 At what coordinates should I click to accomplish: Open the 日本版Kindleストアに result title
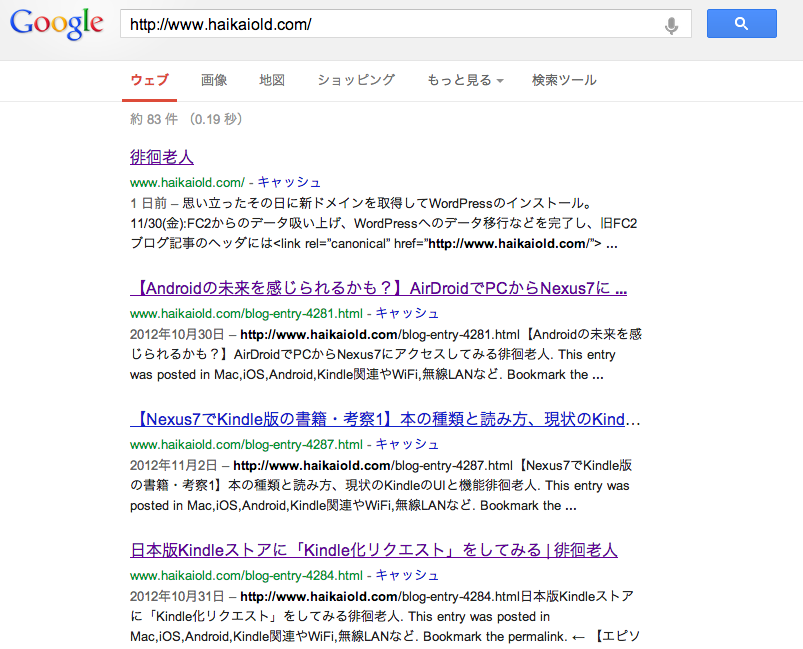pos(374,551)
